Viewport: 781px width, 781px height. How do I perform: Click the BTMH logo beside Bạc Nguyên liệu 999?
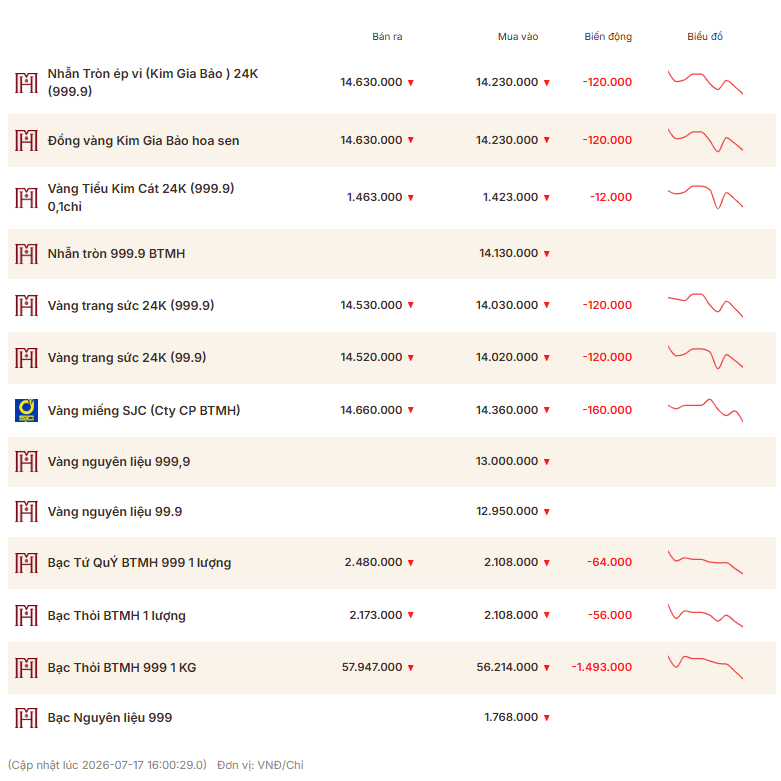26,718
